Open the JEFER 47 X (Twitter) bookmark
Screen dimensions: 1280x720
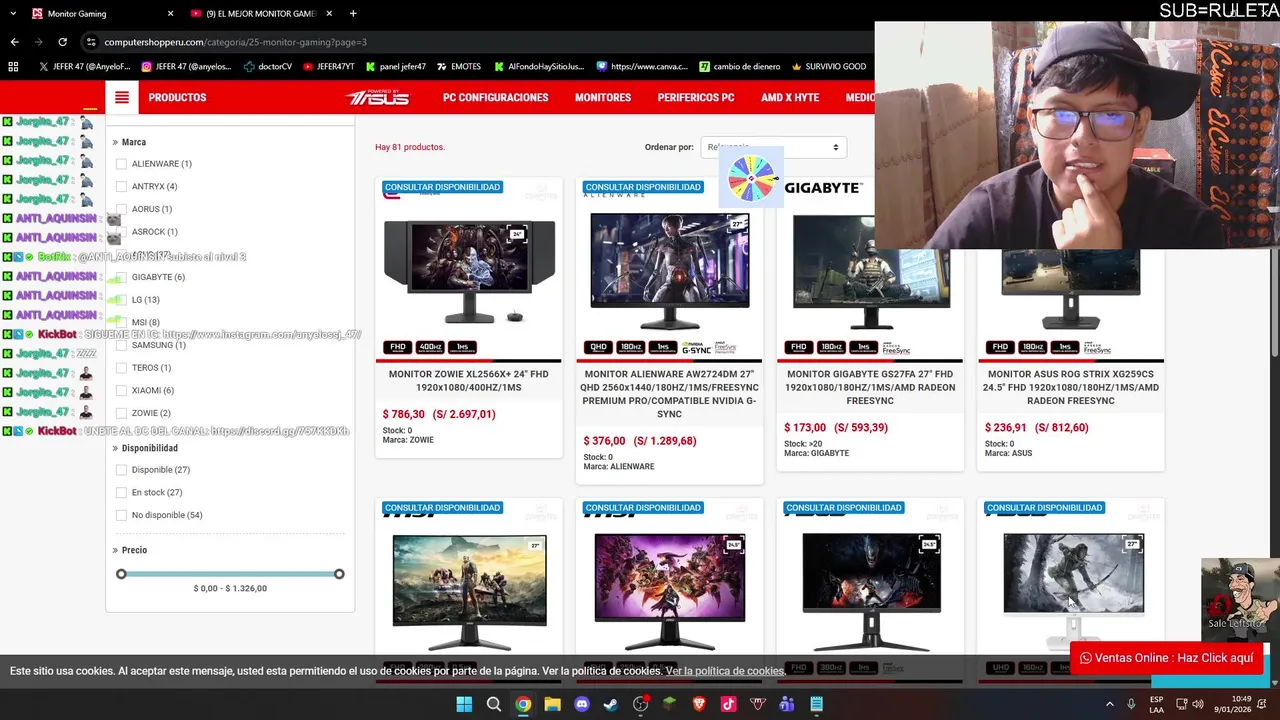tap(84, 67)
